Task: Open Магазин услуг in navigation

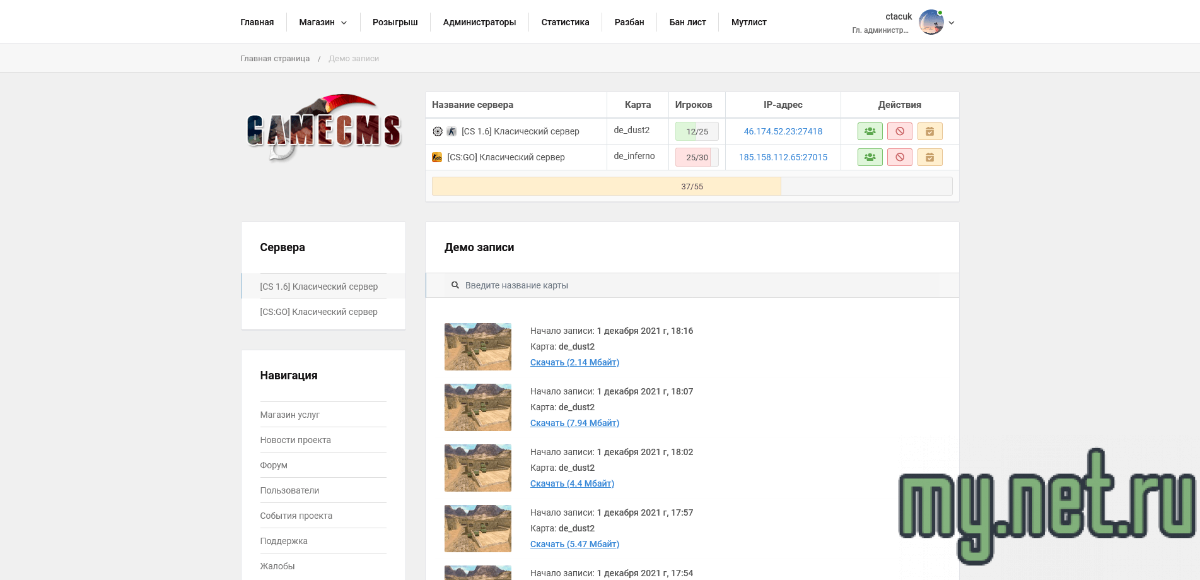Action: (290, 415)
